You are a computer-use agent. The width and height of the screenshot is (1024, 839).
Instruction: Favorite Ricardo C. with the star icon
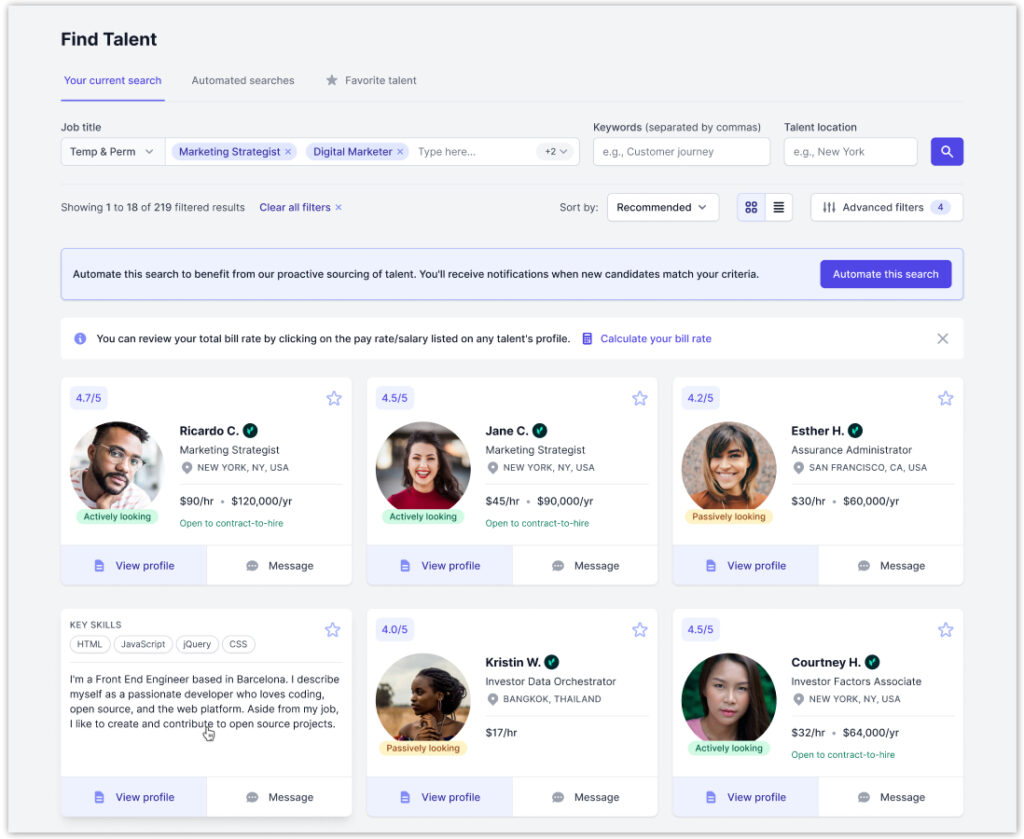point(334,398)
